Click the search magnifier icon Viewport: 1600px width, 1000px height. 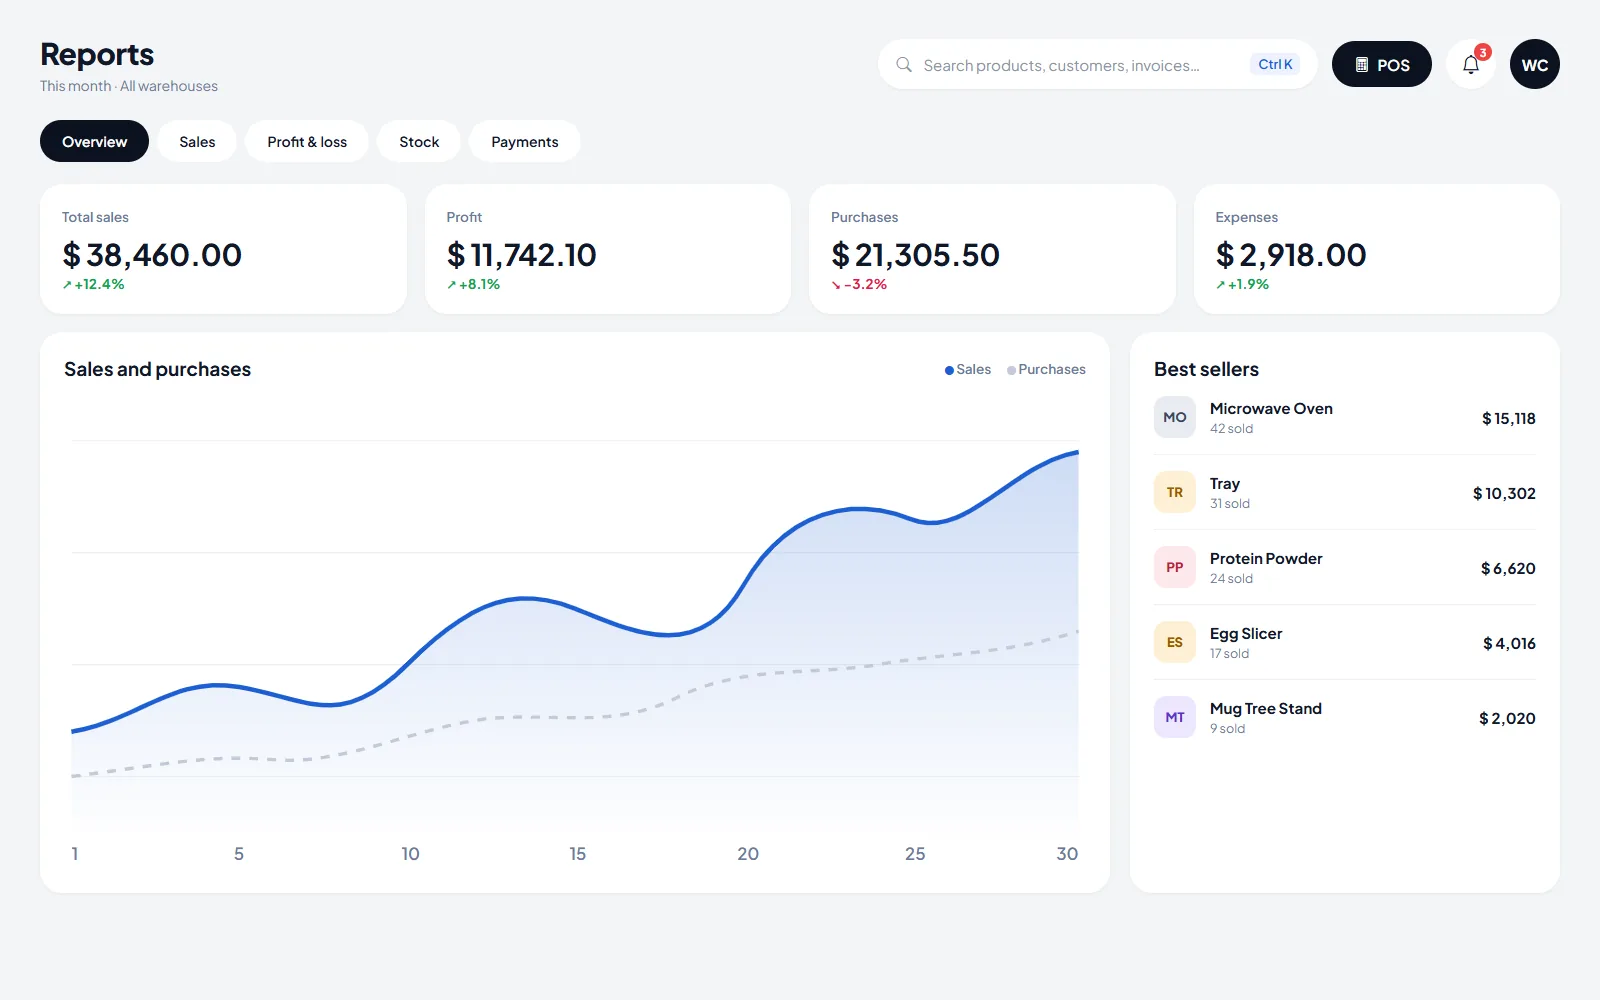click(904, 65)
